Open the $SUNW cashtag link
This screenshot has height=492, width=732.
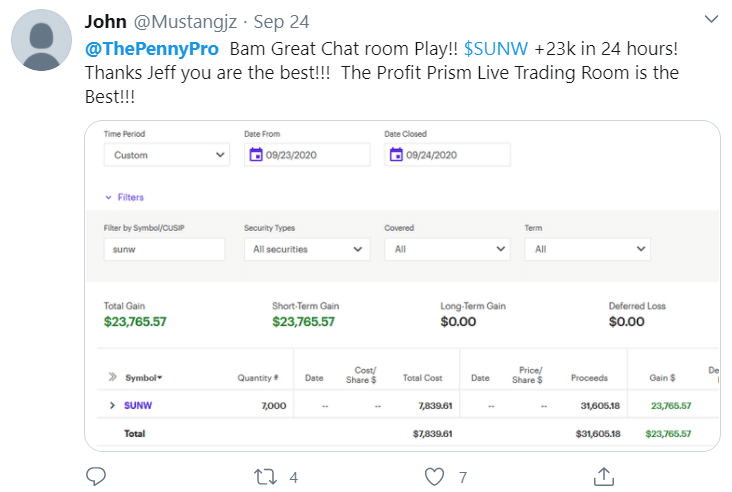click(496, 49)
